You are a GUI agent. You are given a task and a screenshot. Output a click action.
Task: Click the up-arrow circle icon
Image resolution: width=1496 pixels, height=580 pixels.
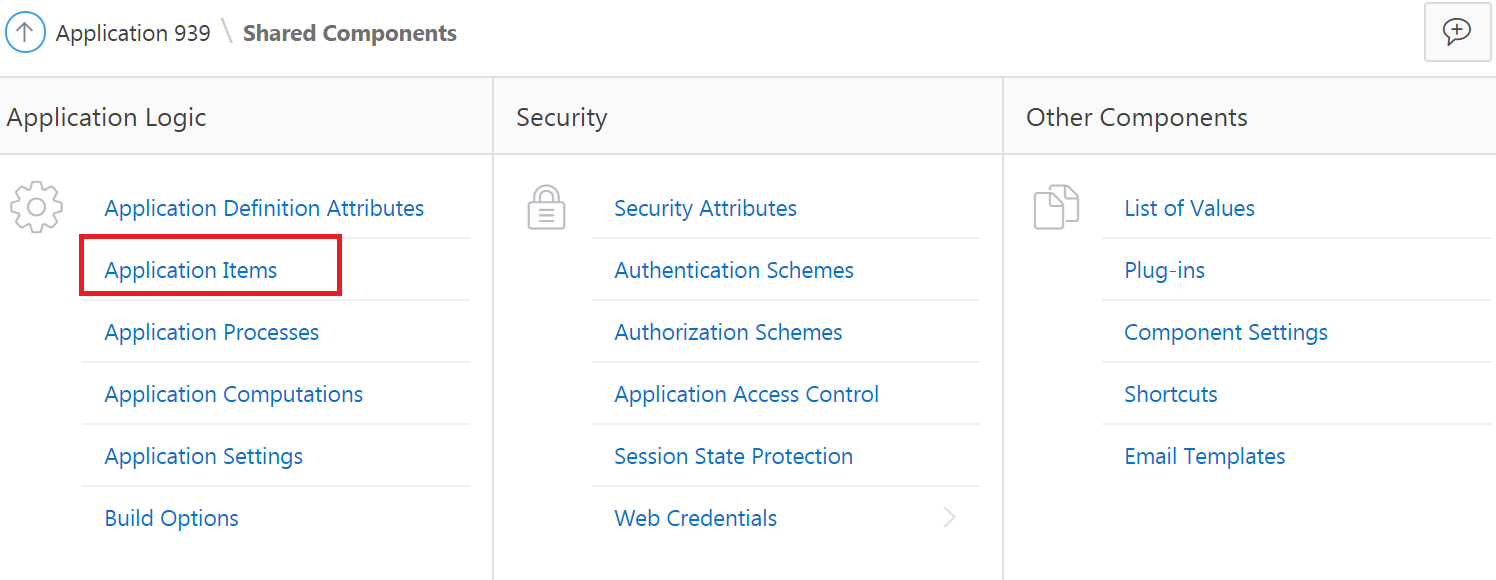point(26,33)
